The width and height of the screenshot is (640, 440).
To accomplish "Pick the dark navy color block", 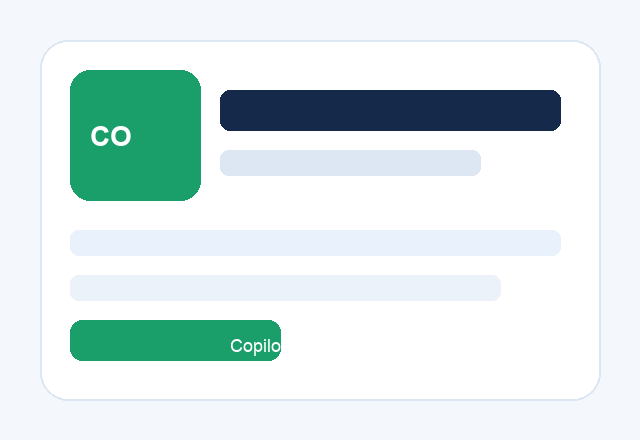I will [x=390, y=110].
